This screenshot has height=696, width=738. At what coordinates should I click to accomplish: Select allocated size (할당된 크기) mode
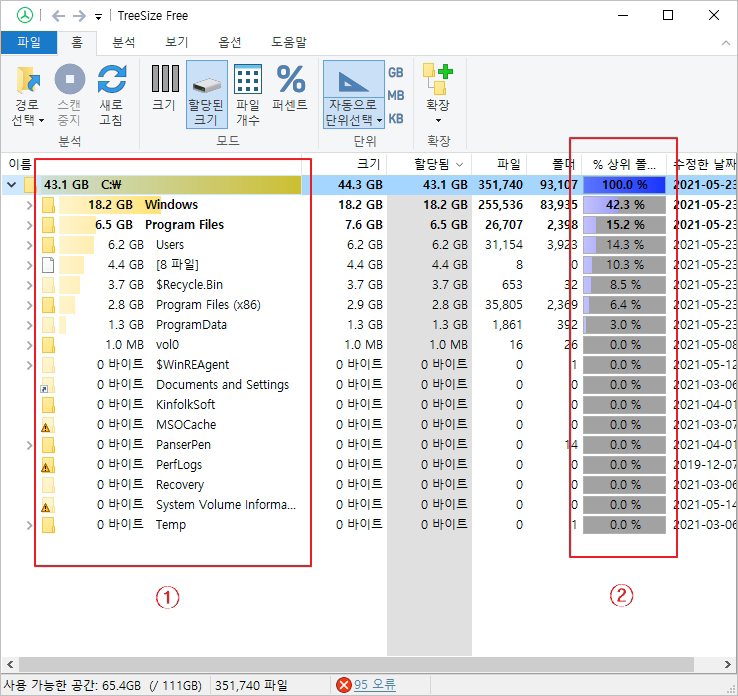(x=207, y=94)
